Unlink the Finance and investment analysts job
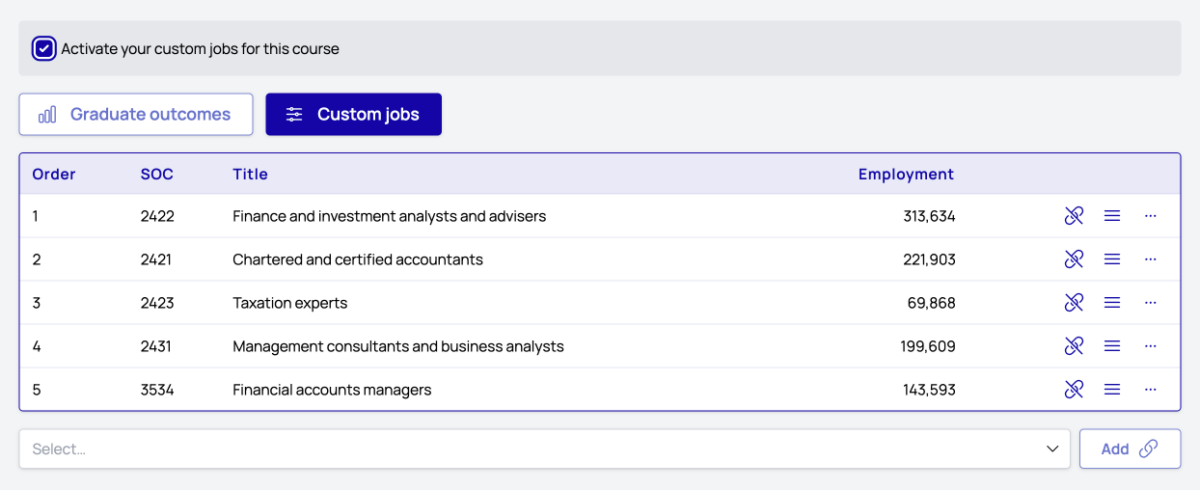Image resolution: width=1200 pixels, height=490 pixels. (1074, 216)
